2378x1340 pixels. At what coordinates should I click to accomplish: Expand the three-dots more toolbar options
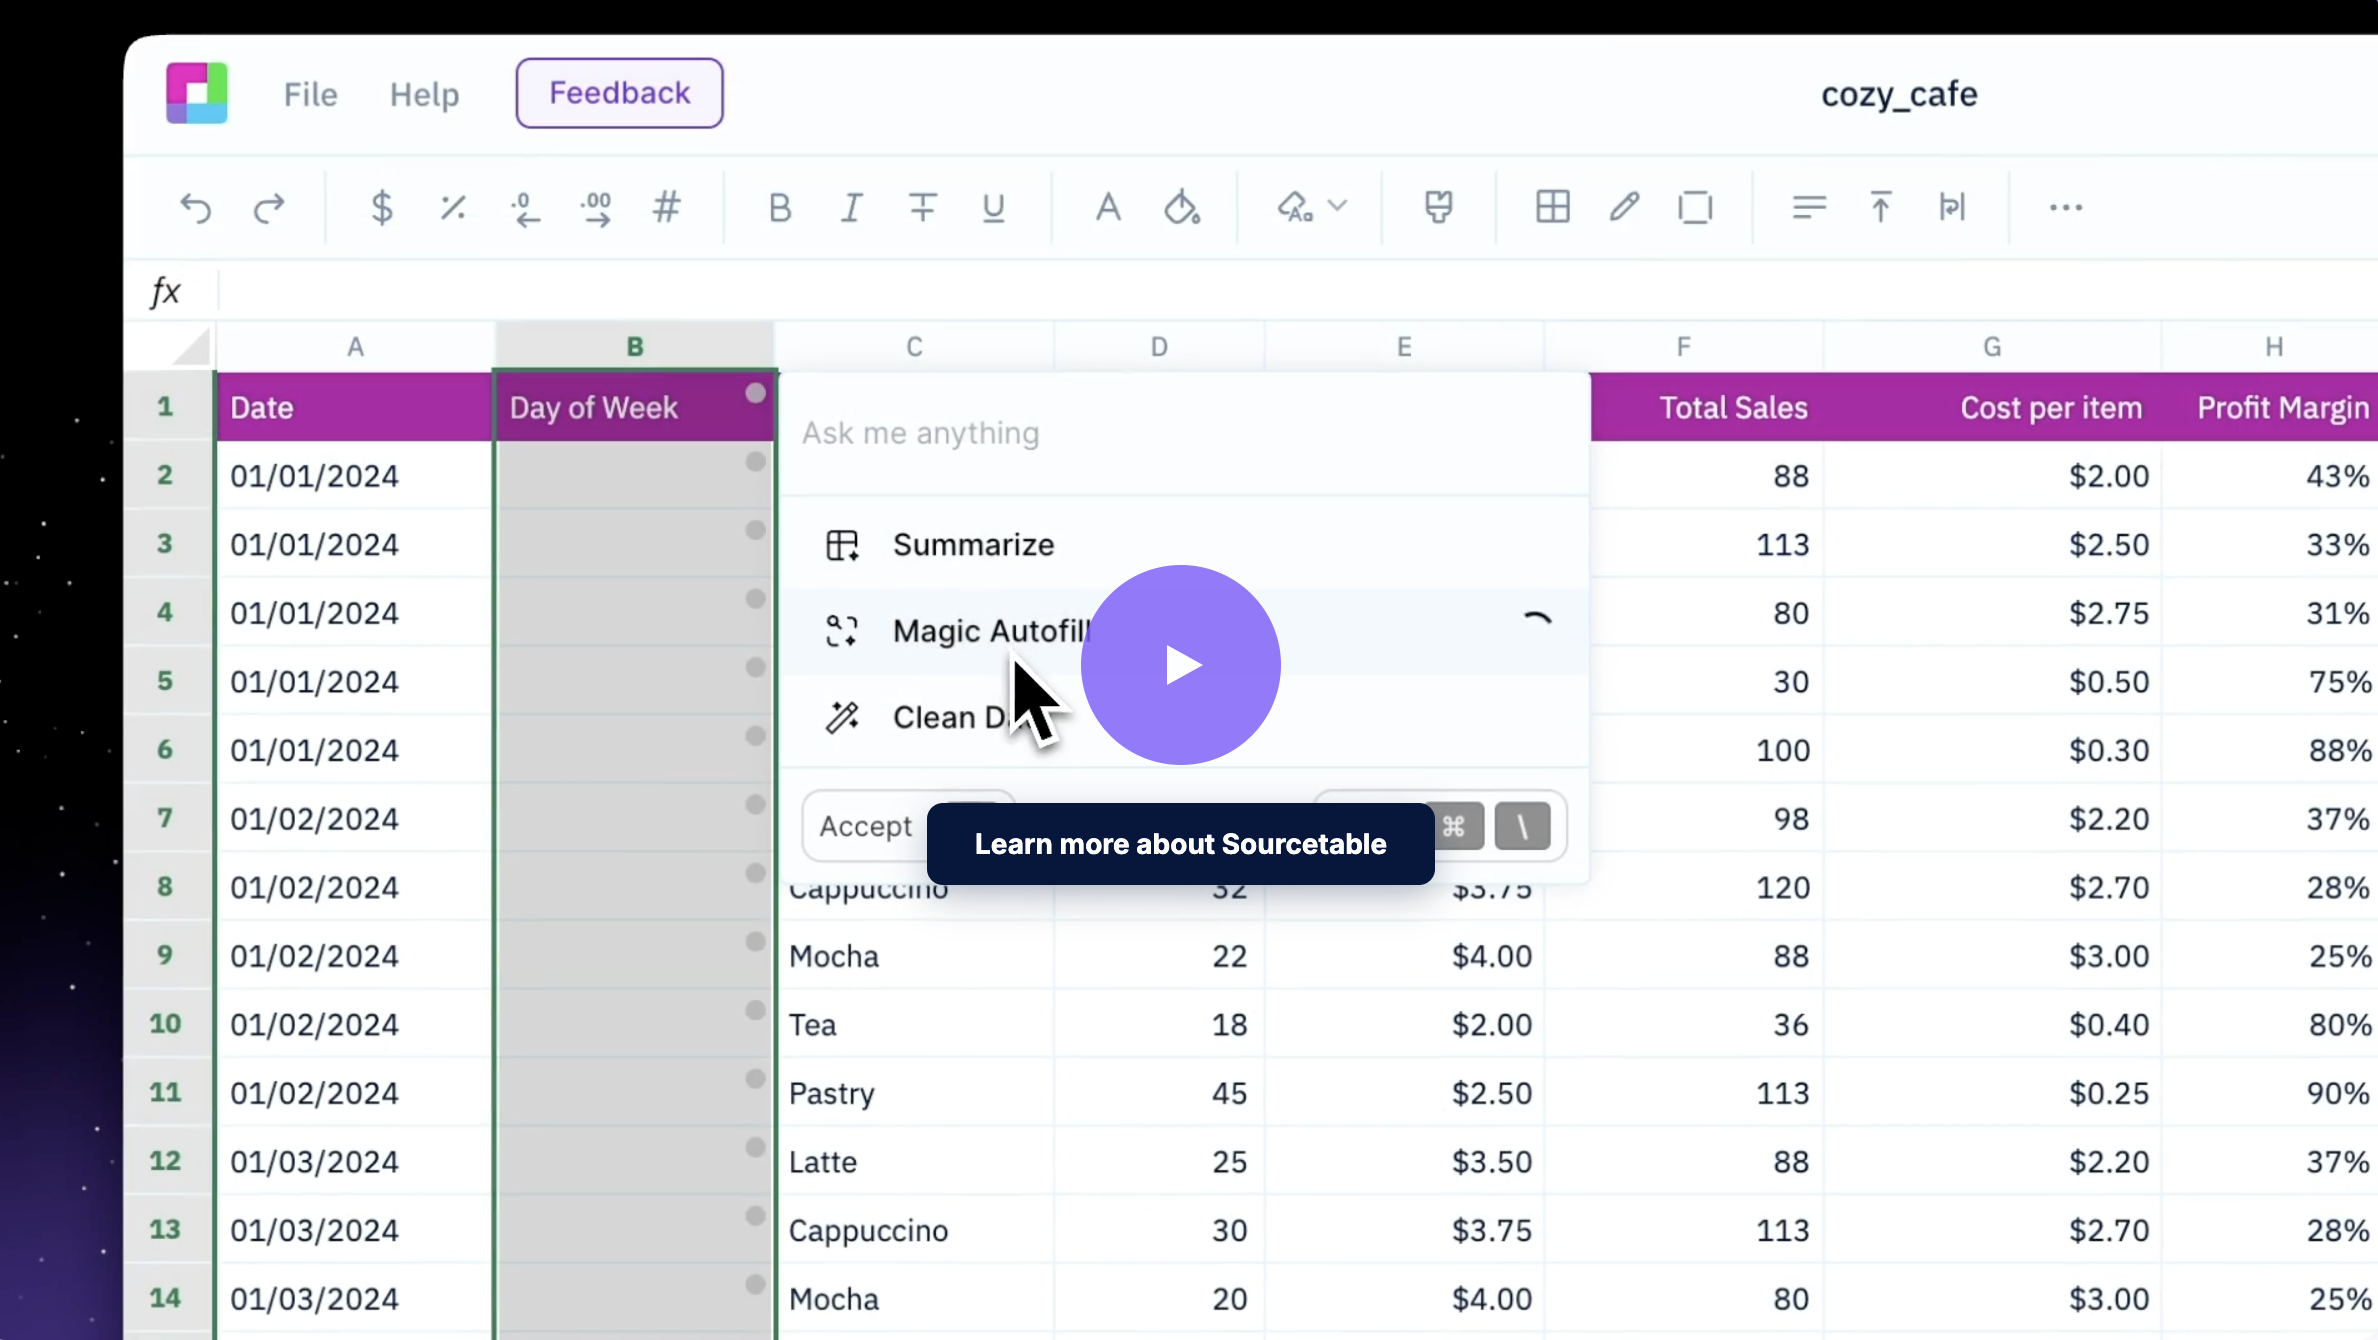pos(2065,208)
